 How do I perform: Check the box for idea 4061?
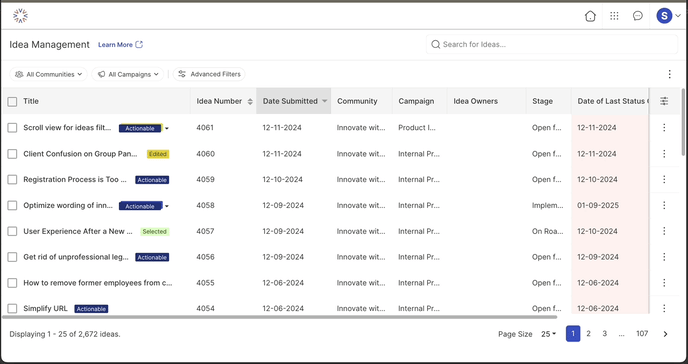pyautogui.click(x=12, y=128)
